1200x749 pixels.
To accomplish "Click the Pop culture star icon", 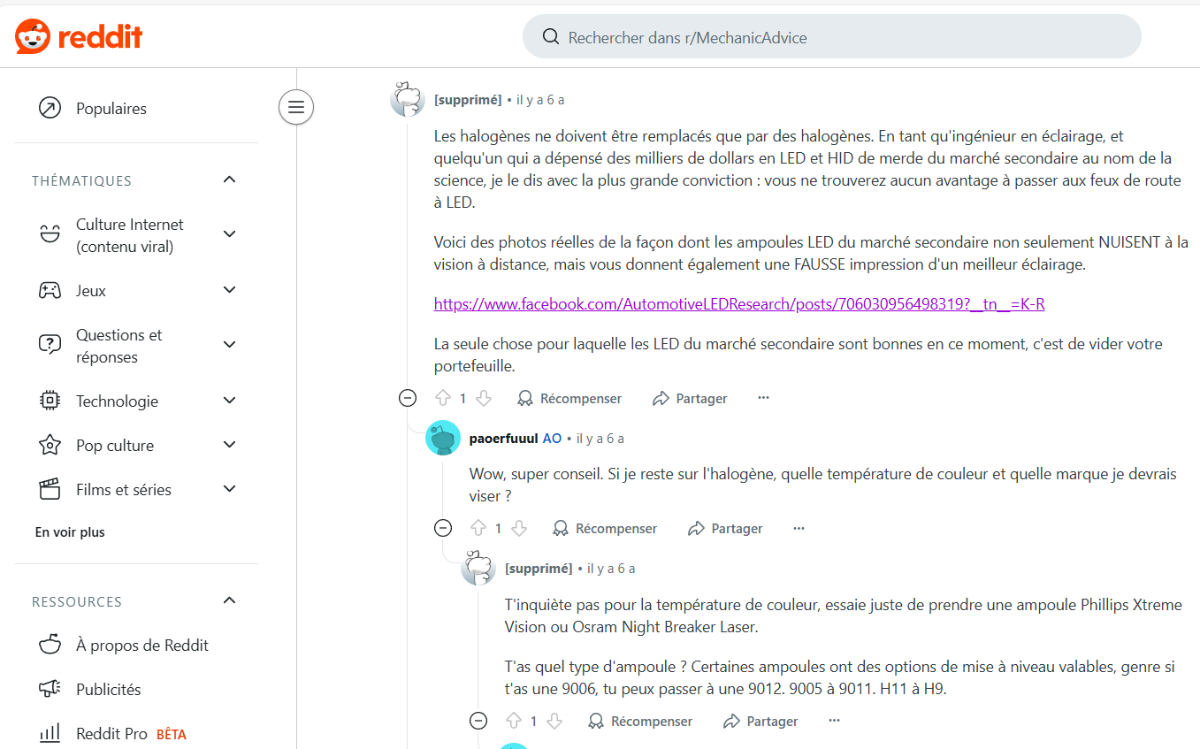I will coord(49,445).
